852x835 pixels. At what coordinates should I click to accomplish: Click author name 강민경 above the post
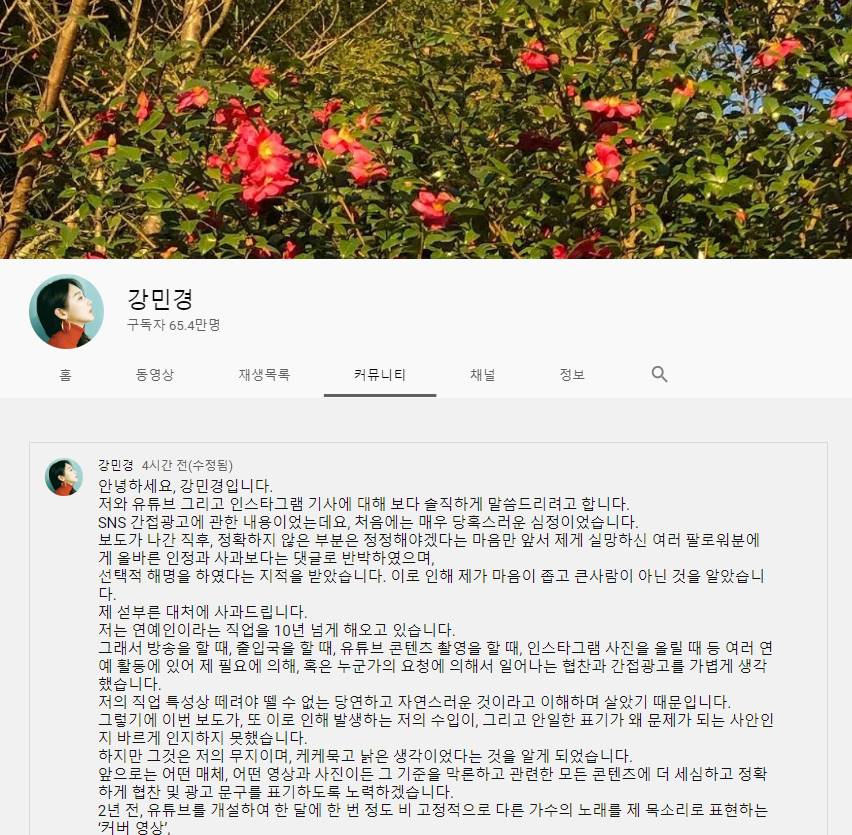coord(116,465)
